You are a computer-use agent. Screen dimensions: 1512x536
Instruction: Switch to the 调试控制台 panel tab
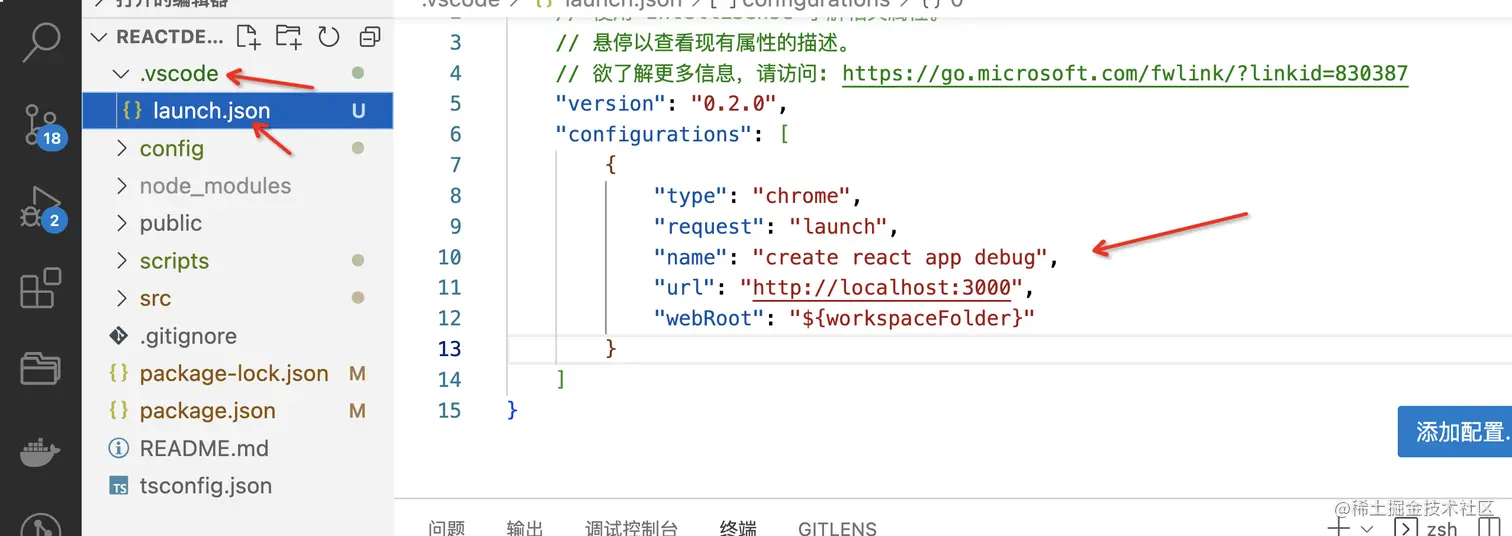(632, 528)
